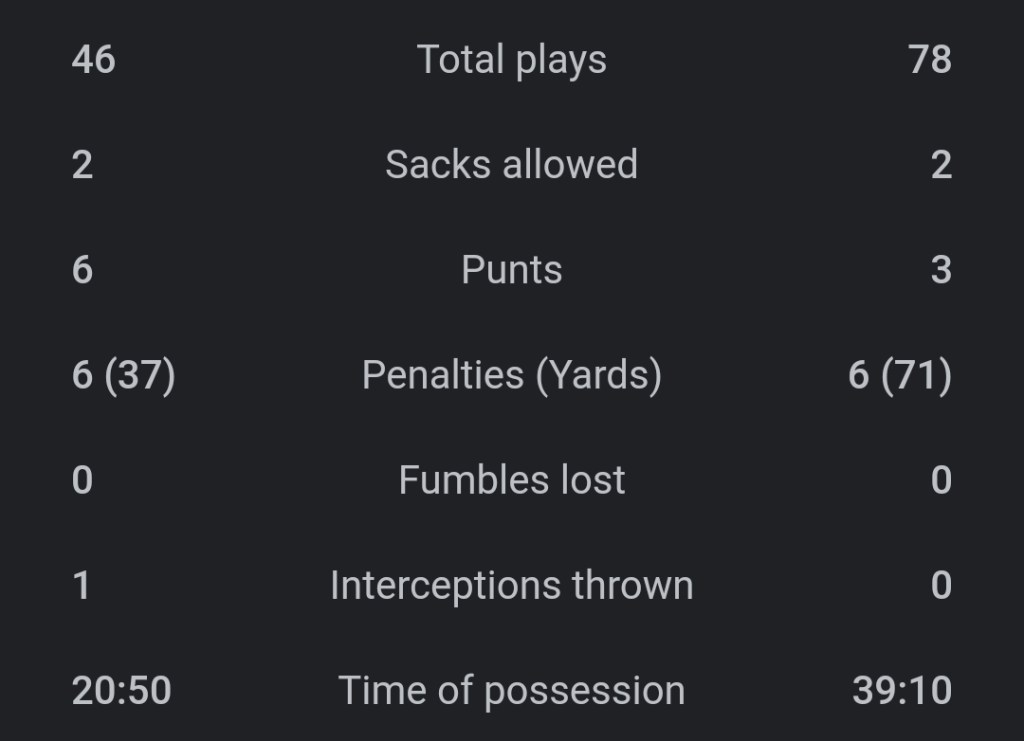
Task: Select the 20:50 possession time
Action: (122, 690)
